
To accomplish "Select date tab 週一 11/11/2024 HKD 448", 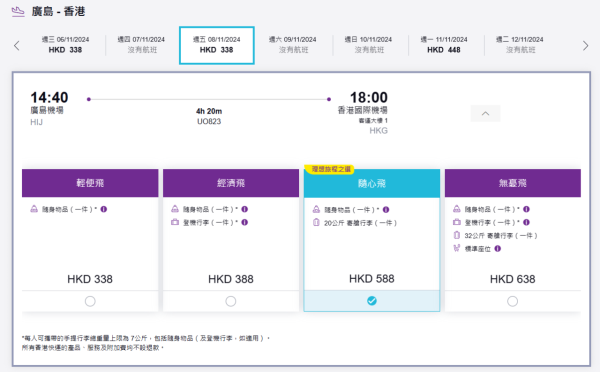I will pos(444,45).
